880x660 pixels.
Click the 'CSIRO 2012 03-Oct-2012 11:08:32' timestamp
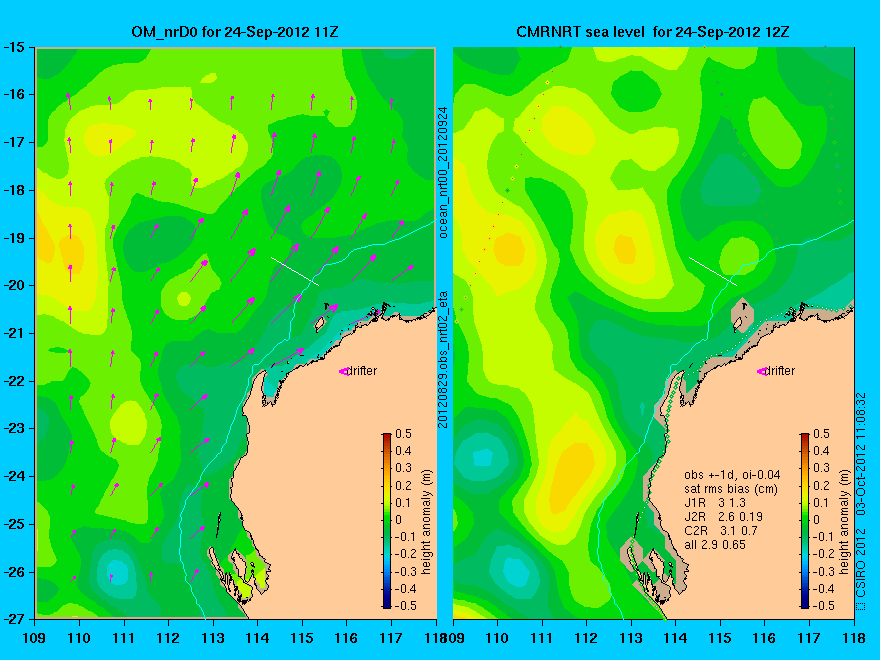[x=861, y=501]
